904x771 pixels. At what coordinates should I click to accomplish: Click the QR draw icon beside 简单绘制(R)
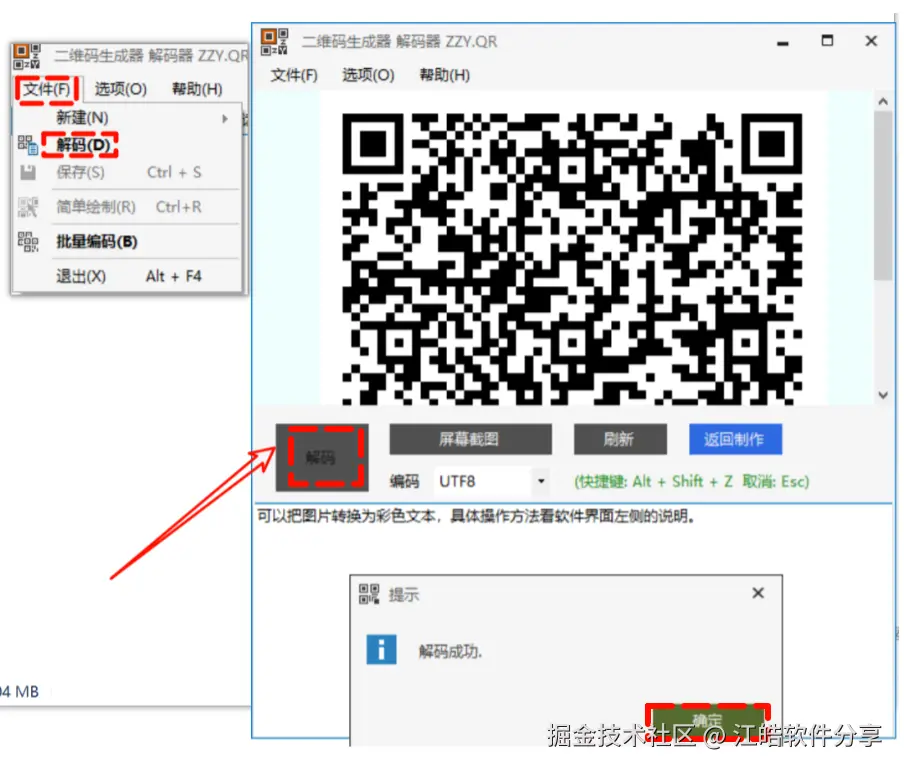[28, 207]
